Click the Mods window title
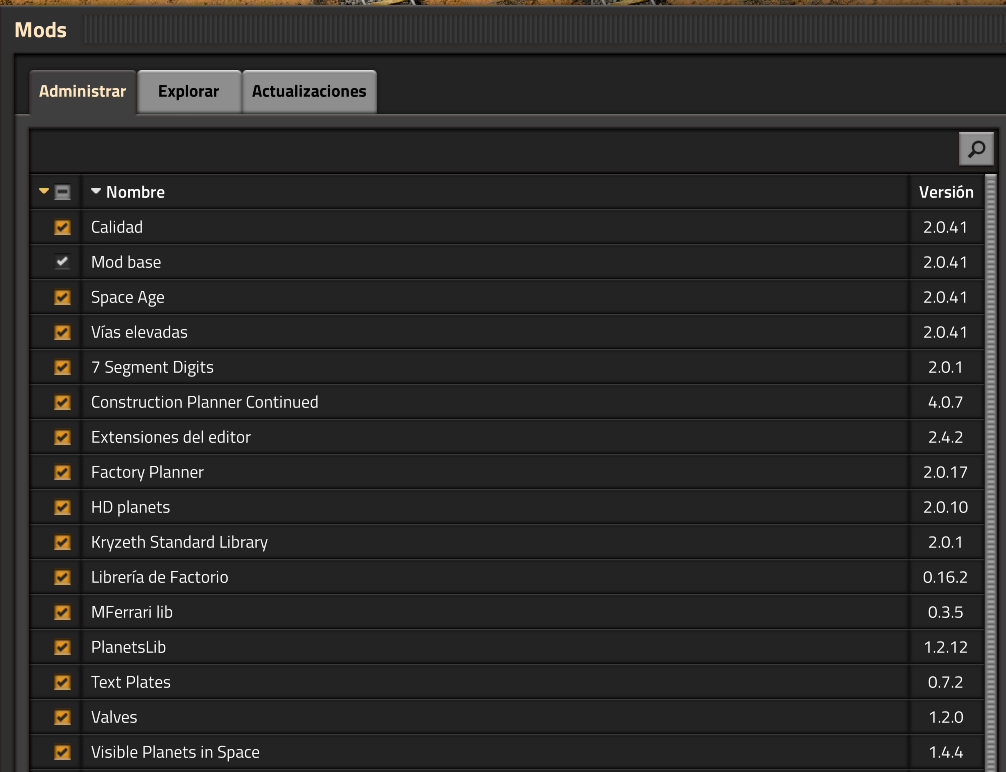 [x=40, y=30]
